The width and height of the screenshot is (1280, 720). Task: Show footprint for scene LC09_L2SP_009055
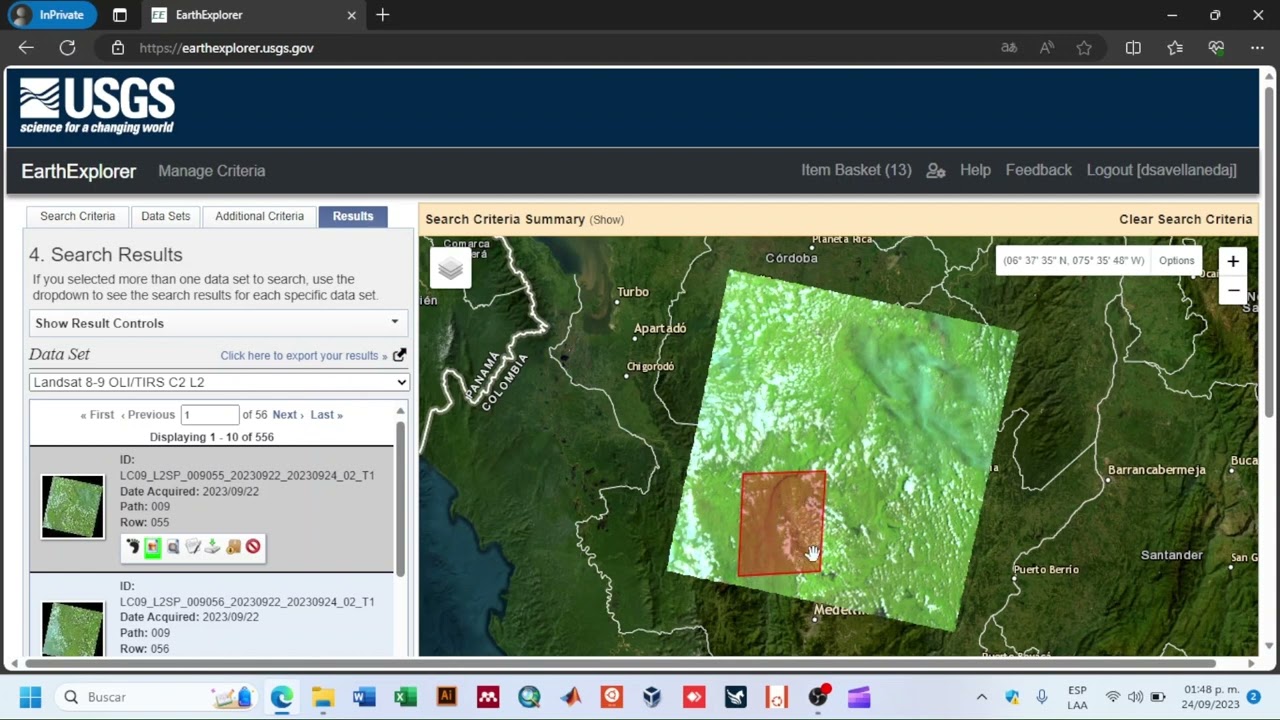tap(132, 547)
